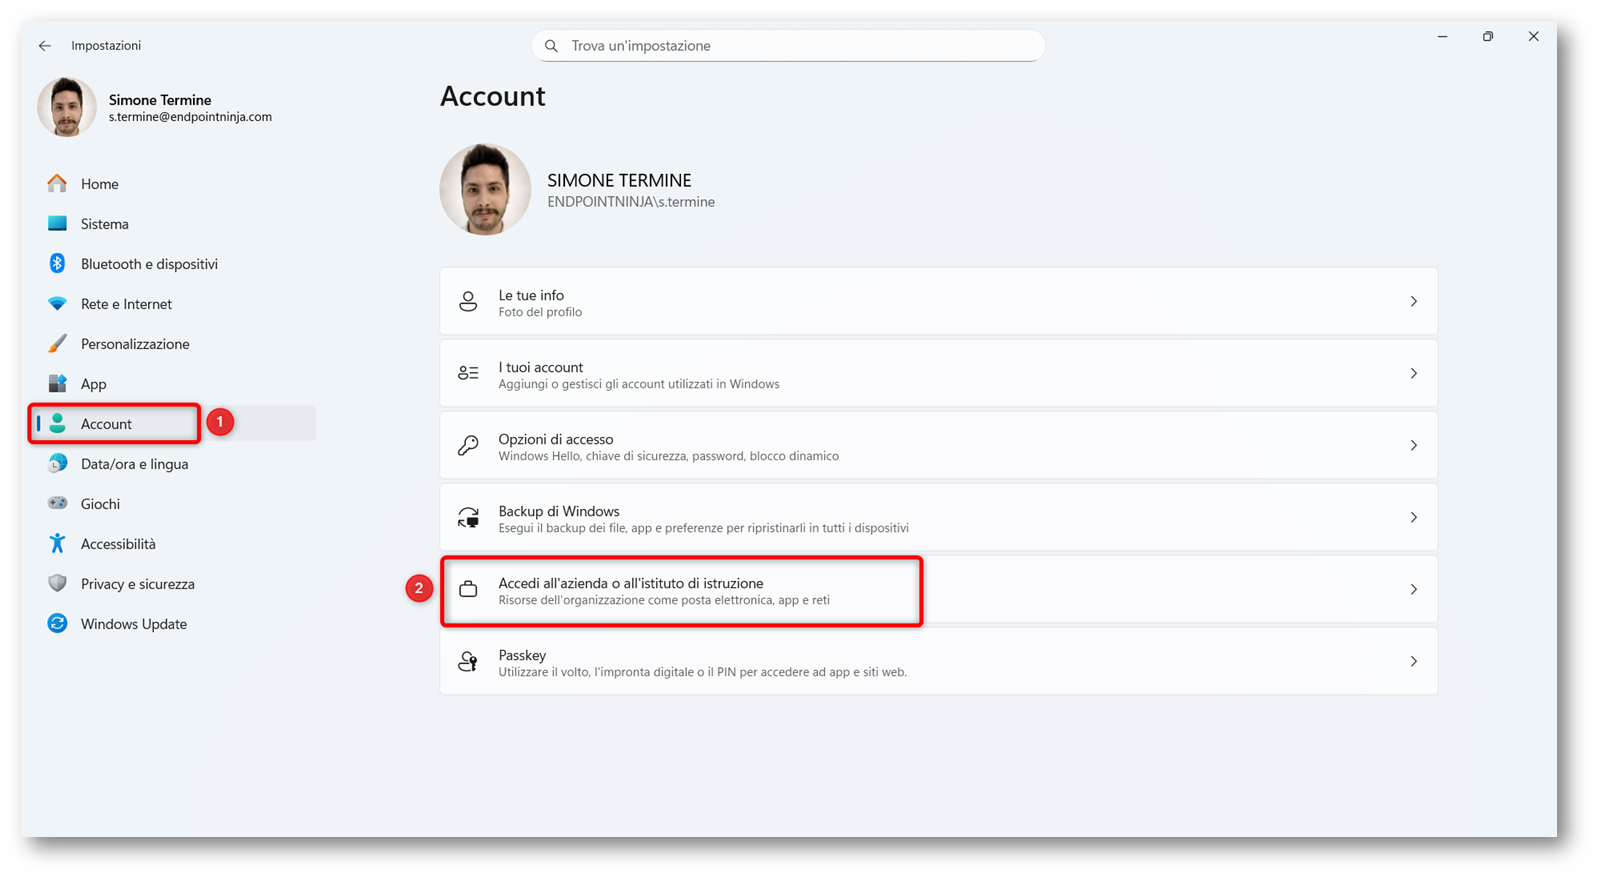Viewport: 1599px width, 879px height.
Task: Click chevron for Accedi all'azienda o all'istituto
Action: [1413, 589]
